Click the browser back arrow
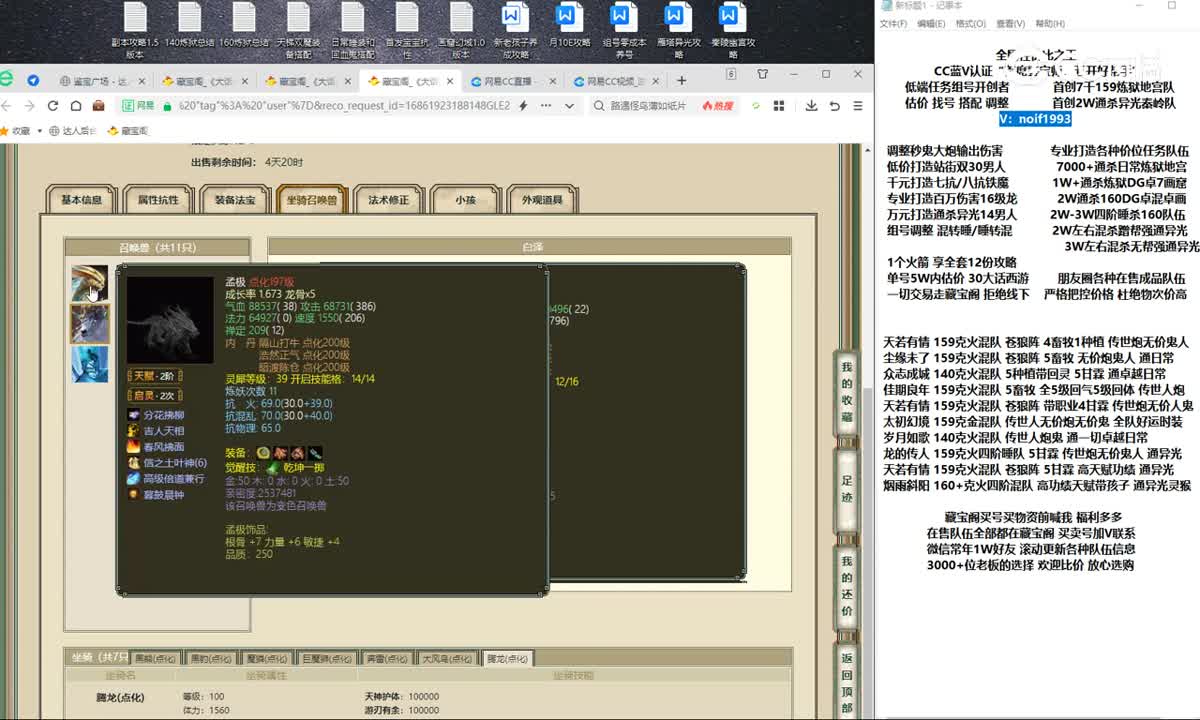This screenshot has width=1200, height=720. (x=6, y=105)
